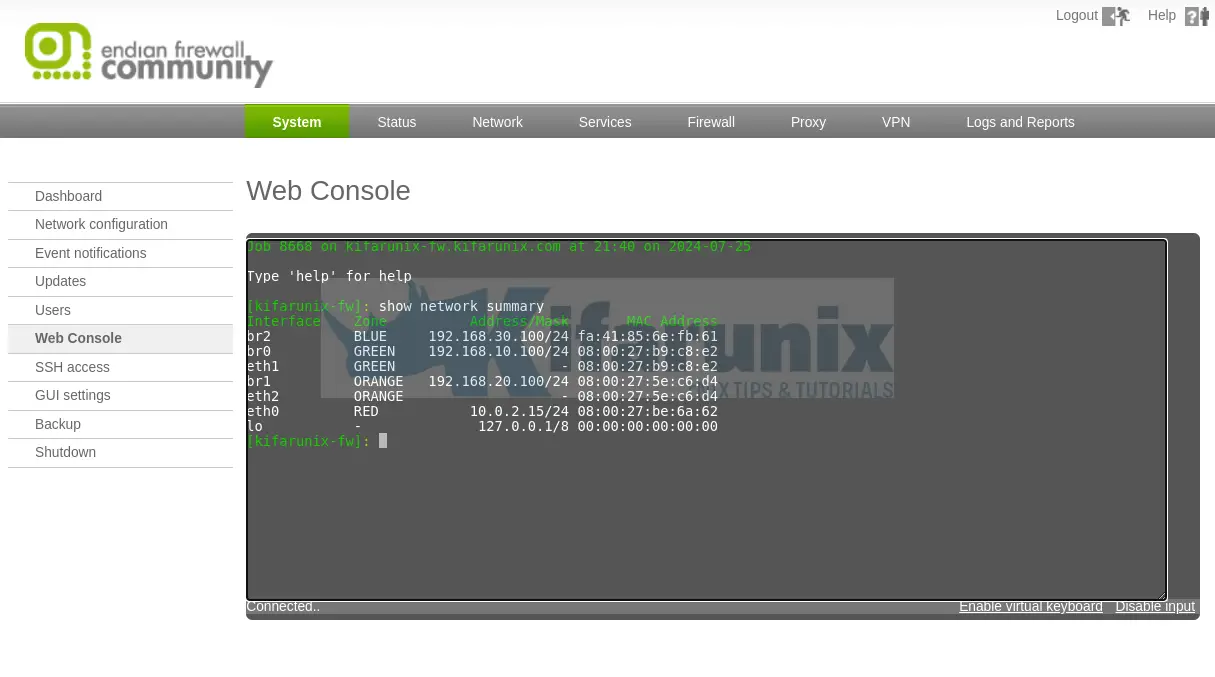Go to Updates in the sidebar
Viewport: 1215px width, 677px height.
click(x=120, y=281)
